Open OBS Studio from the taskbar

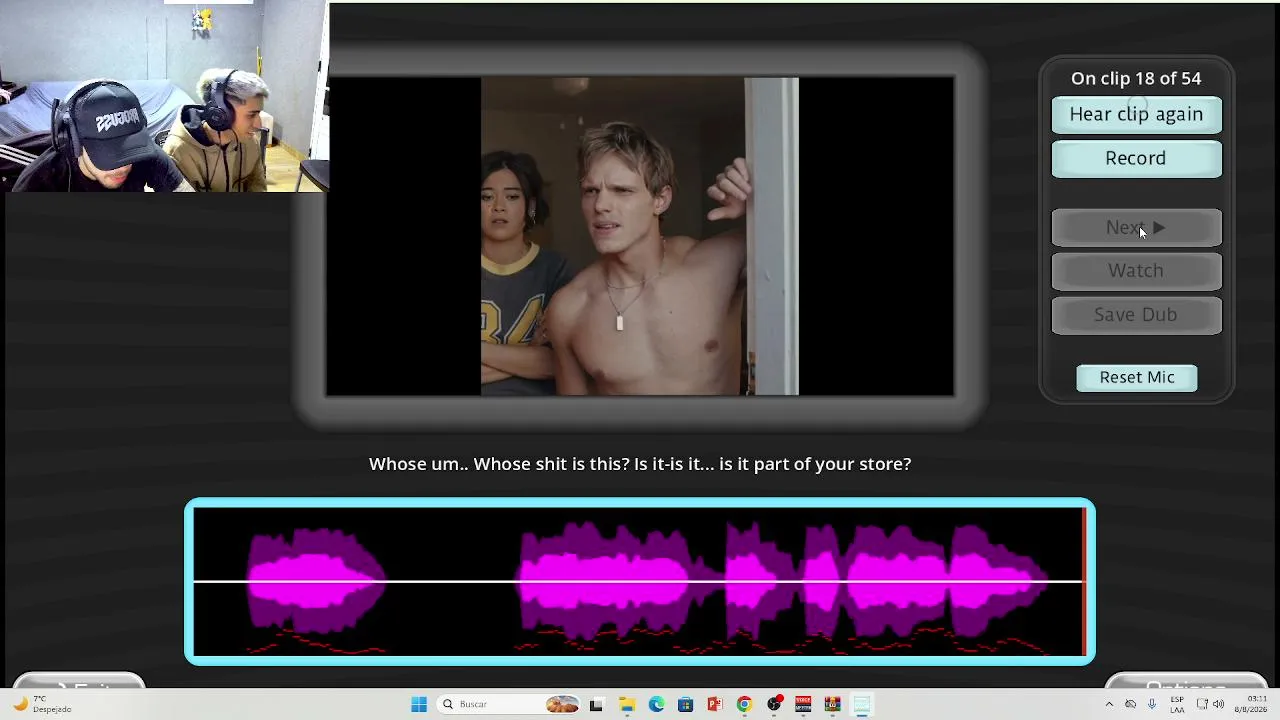coord(774,705)
